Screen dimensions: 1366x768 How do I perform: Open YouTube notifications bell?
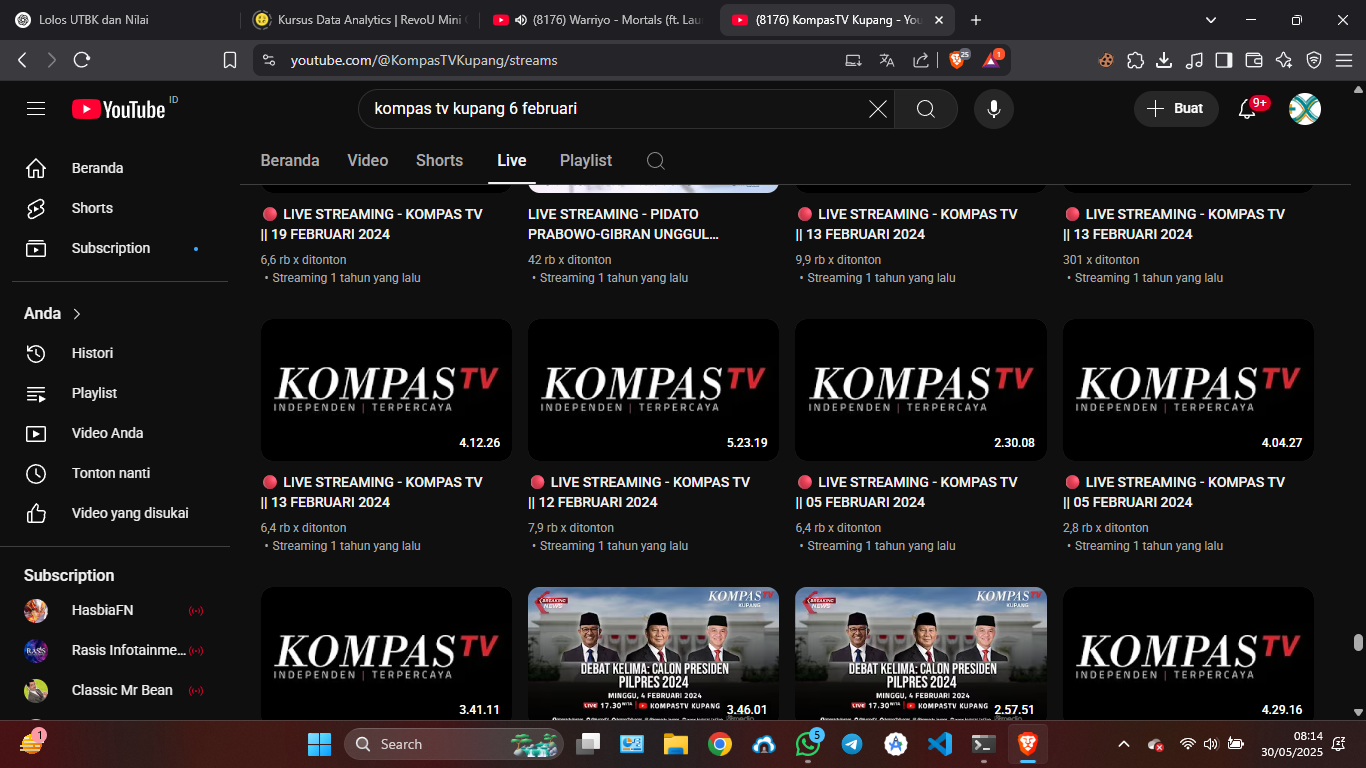1247,109
